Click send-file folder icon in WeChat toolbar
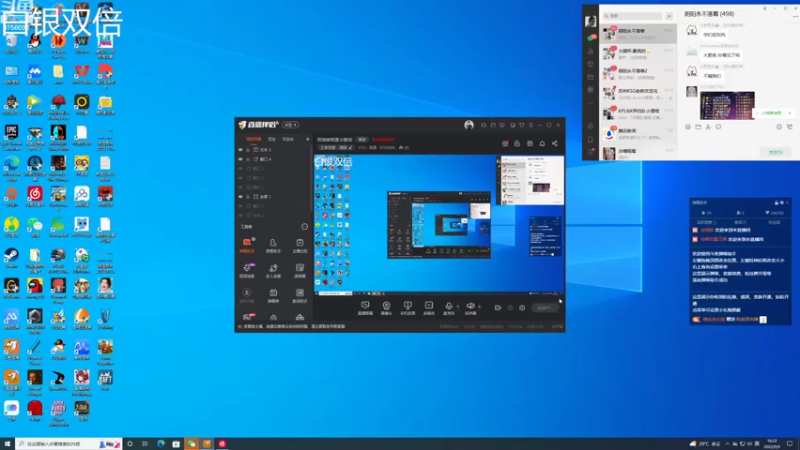 (698, 127)
